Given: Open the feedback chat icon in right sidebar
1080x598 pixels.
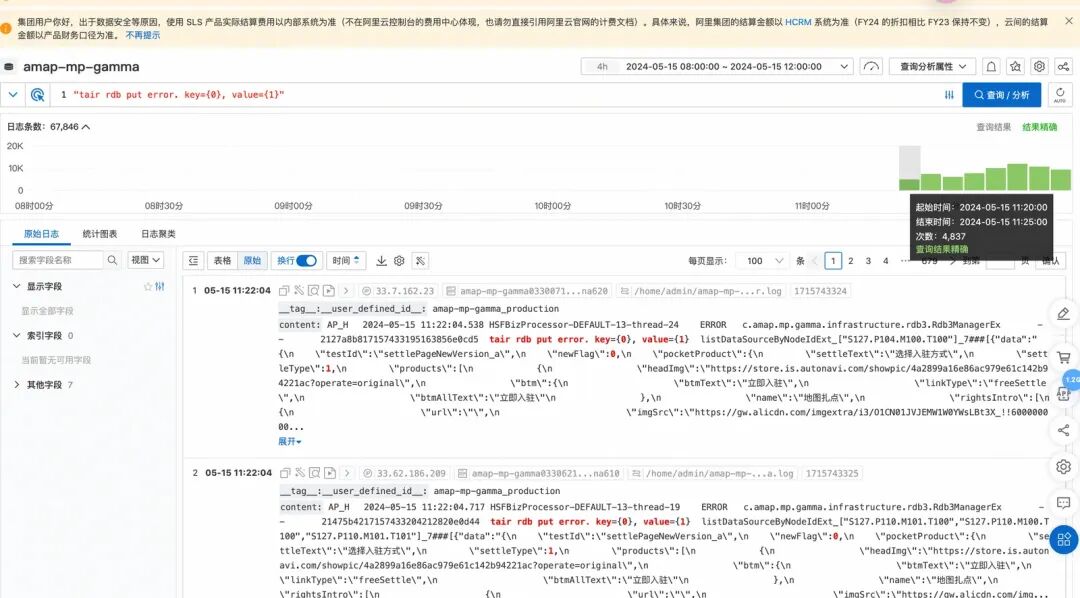Looking at the screenshot, I should 1063,503.
